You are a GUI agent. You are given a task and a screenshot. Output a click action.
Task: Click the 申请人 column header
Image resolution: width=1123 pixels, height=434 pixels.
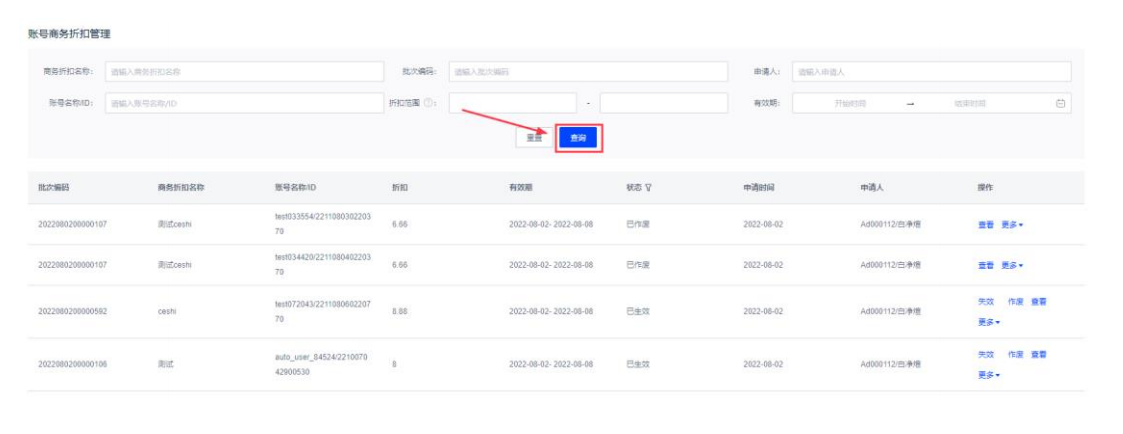872,188
